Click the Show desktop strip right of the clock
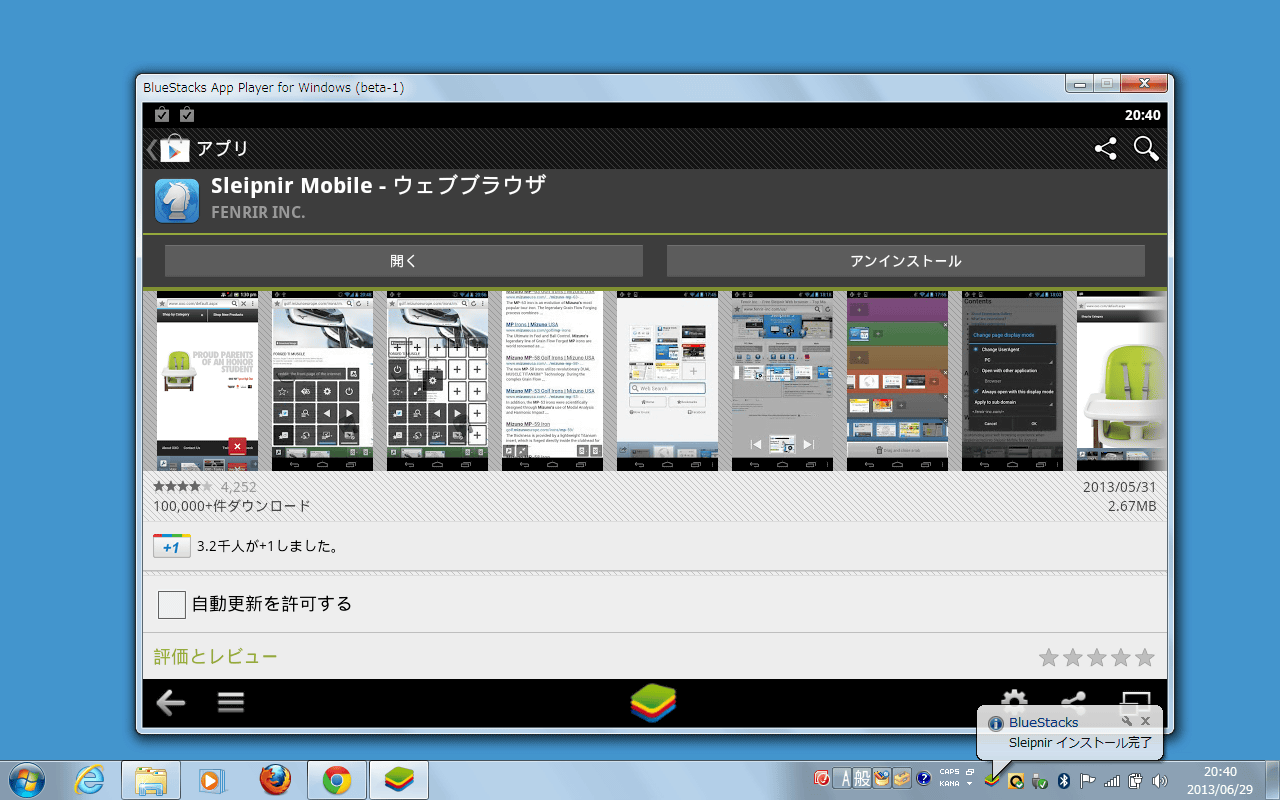The width and height of the screenshot is (1280, 800). (x=1272, y=779)
